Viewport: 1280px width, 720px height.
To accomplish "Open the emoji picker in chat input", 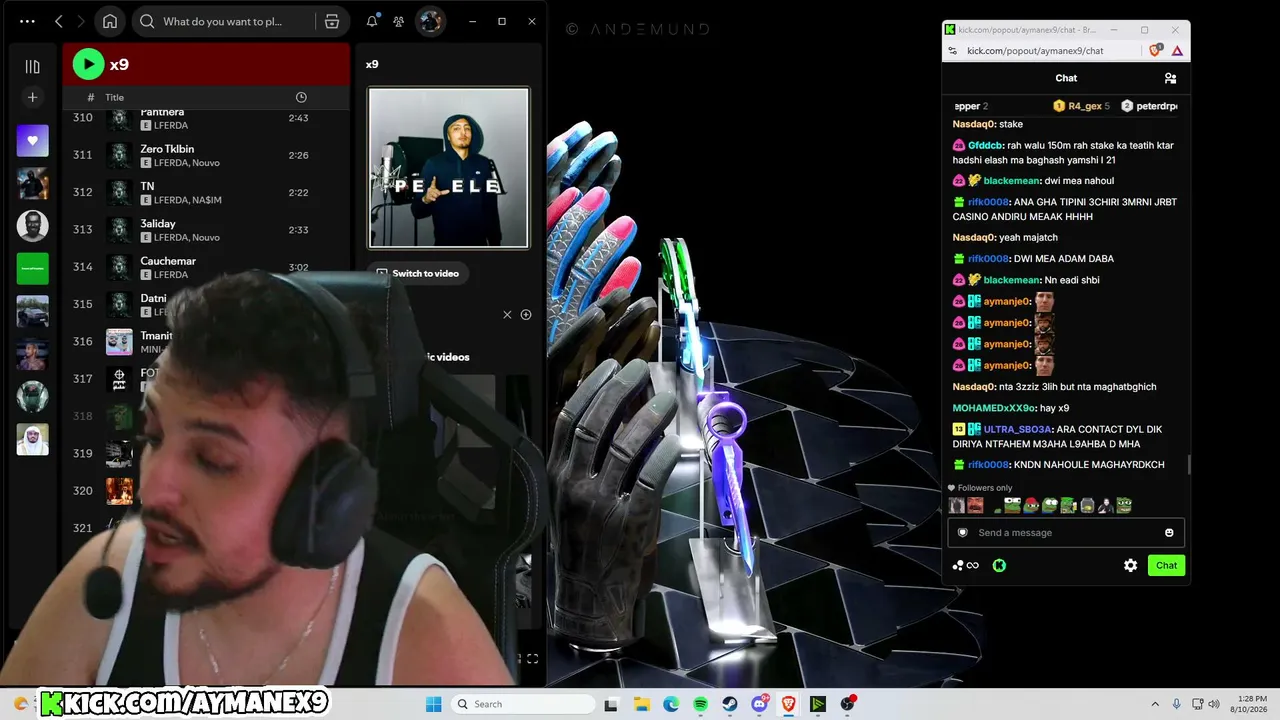I will (1169, 533).
